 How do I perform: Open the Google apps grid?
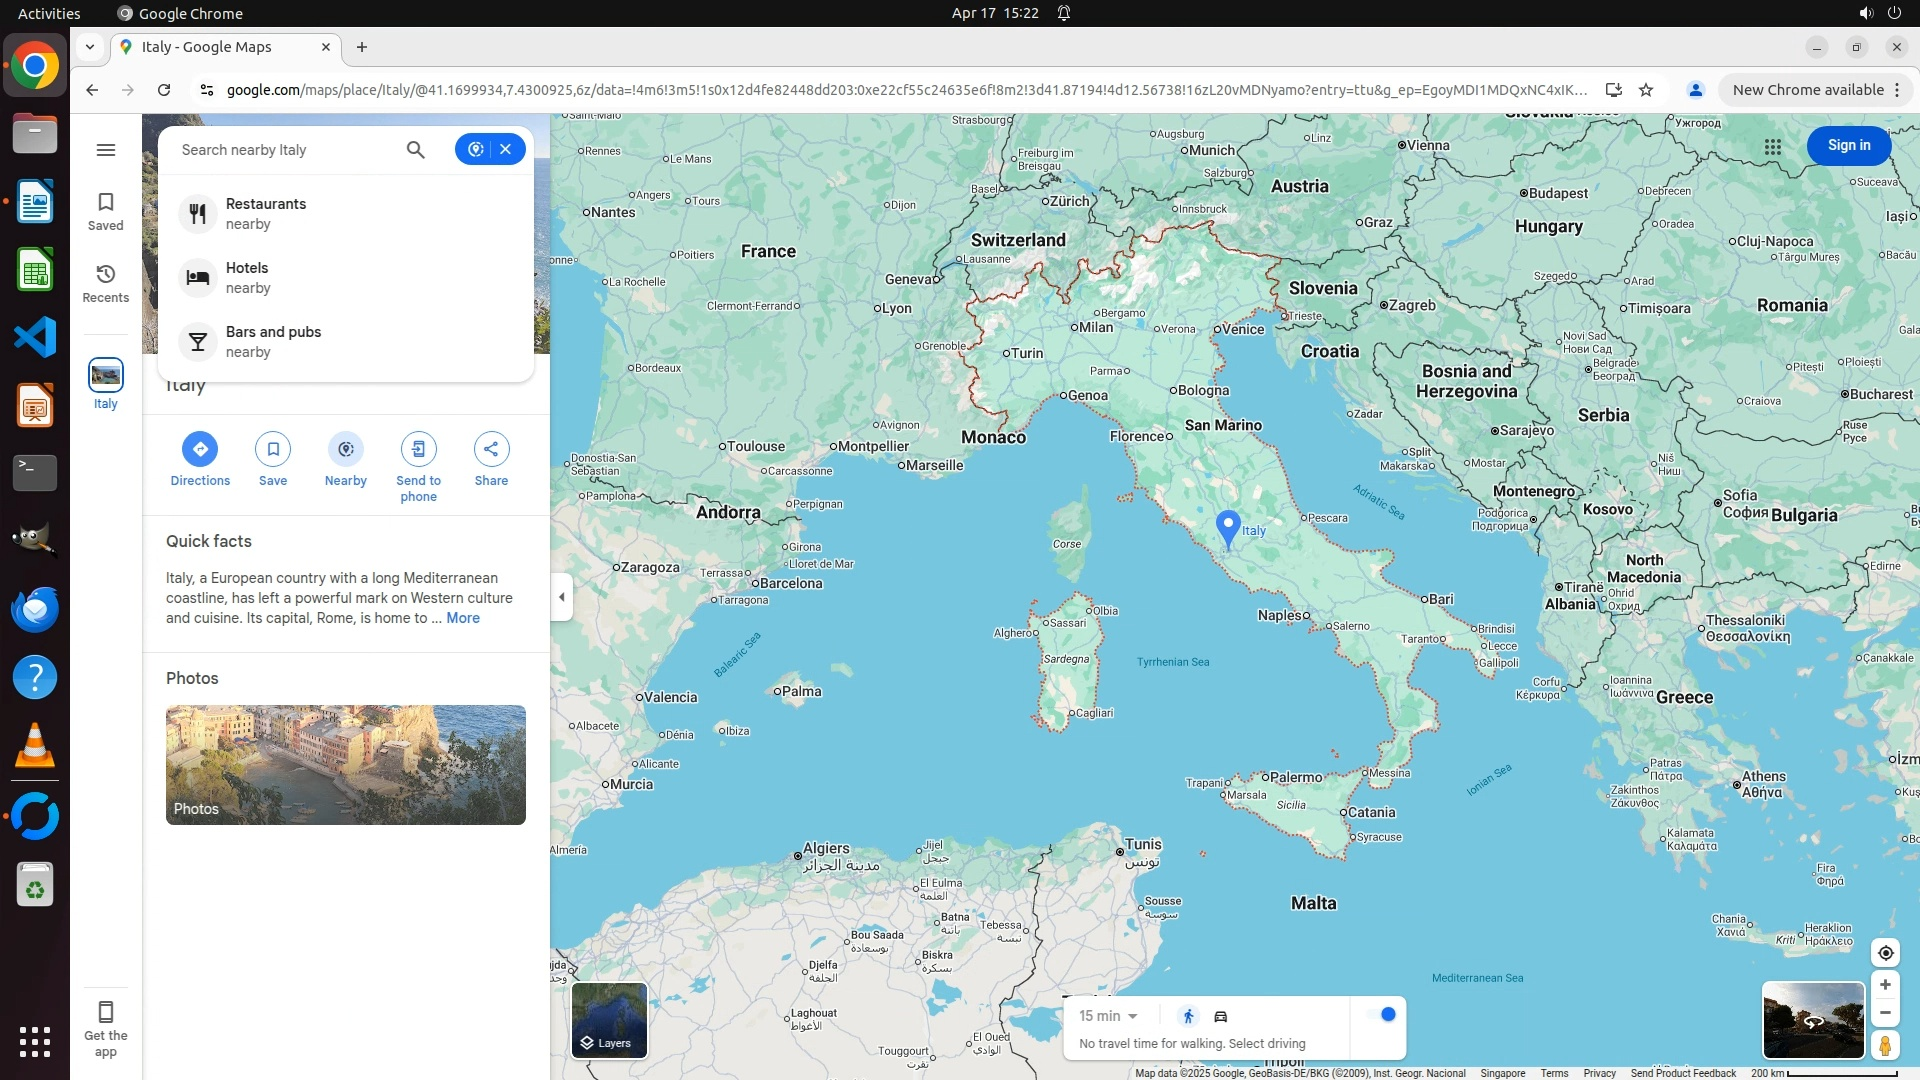pos(1773,146)
